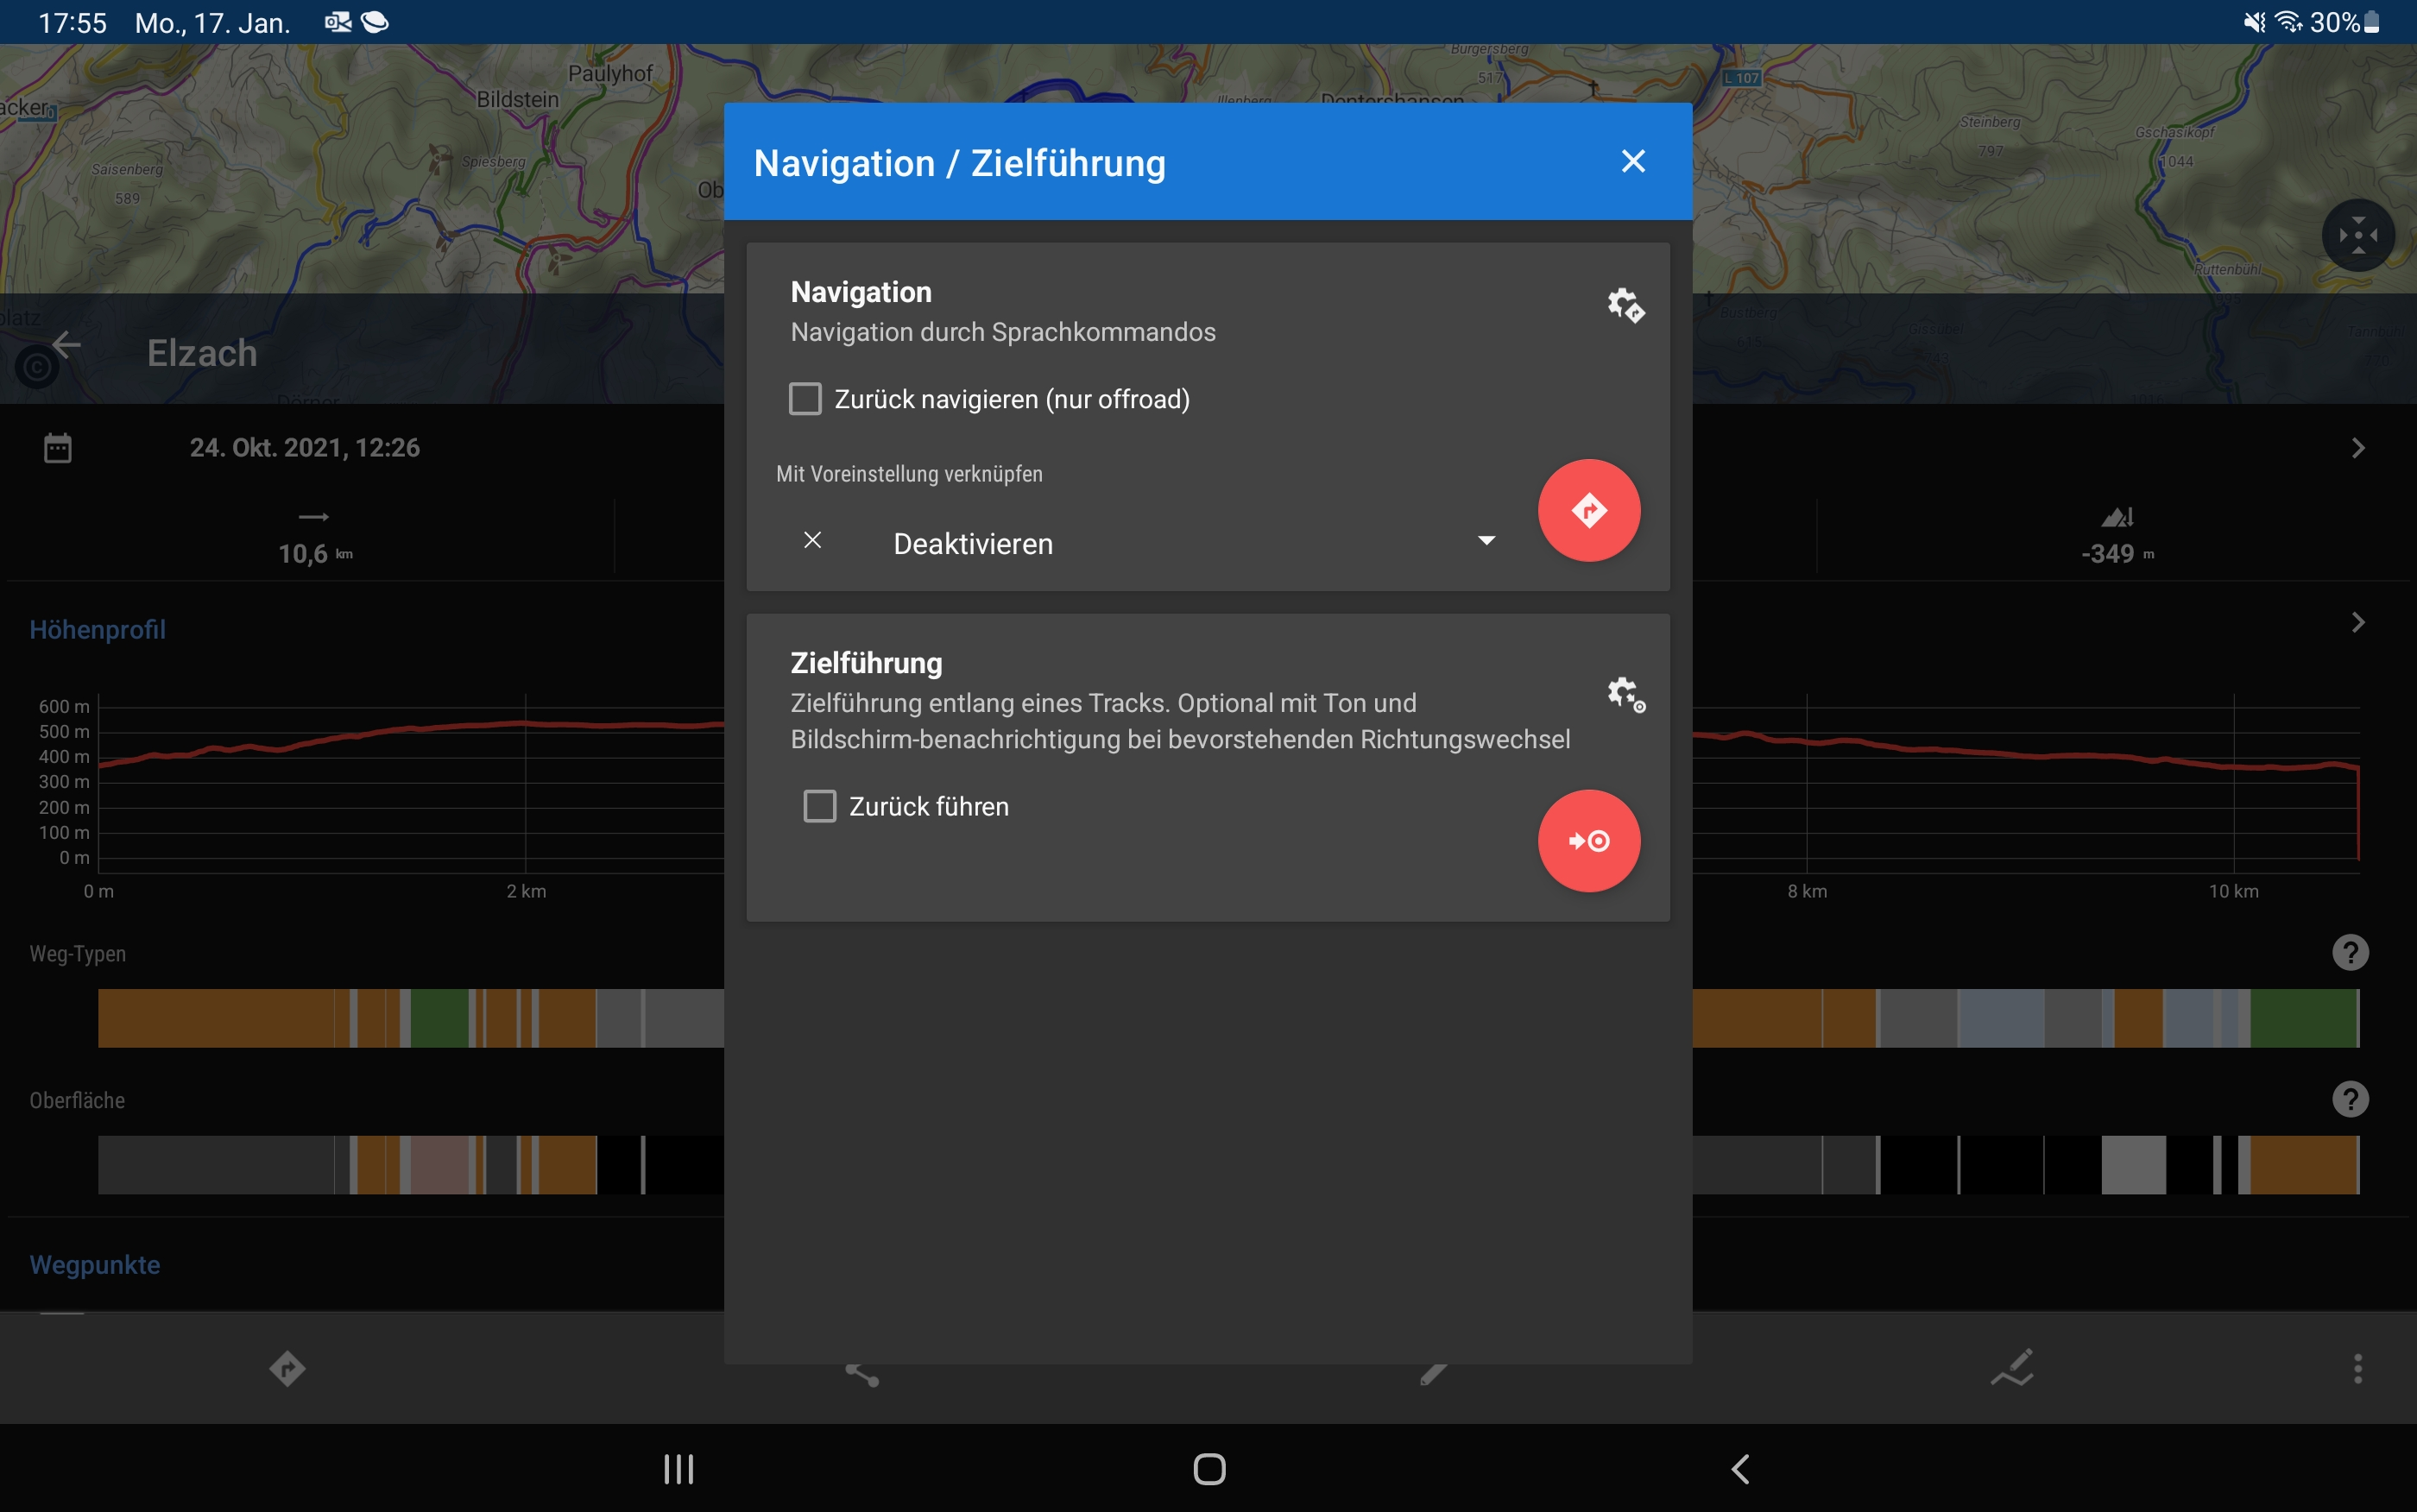This screenshot has height=1512, width=2417.
Task: Tap the Mit Voreinstellung verknüpfen label
Action: tap(909, 474)
